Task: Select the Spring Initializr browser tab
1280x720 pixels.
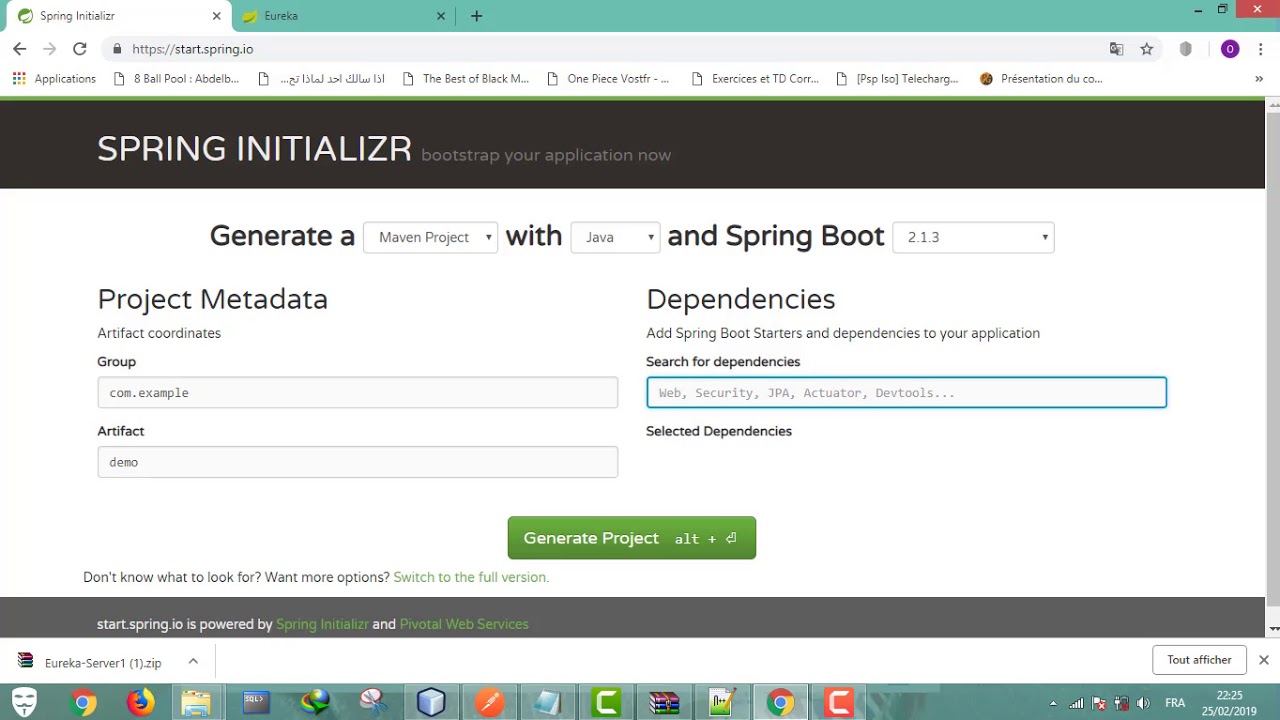Action: [x=115, y=16]
